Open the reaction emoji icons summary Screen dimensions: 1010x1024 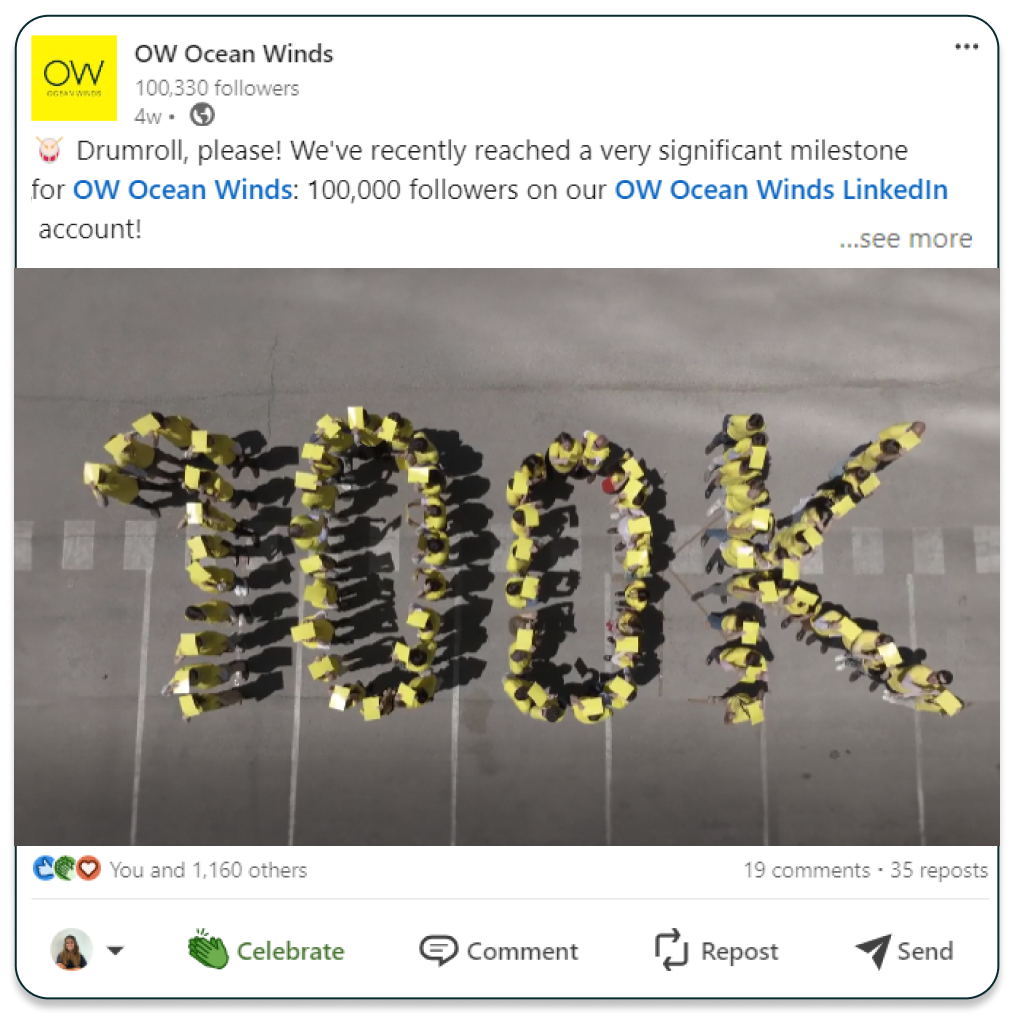67,869
